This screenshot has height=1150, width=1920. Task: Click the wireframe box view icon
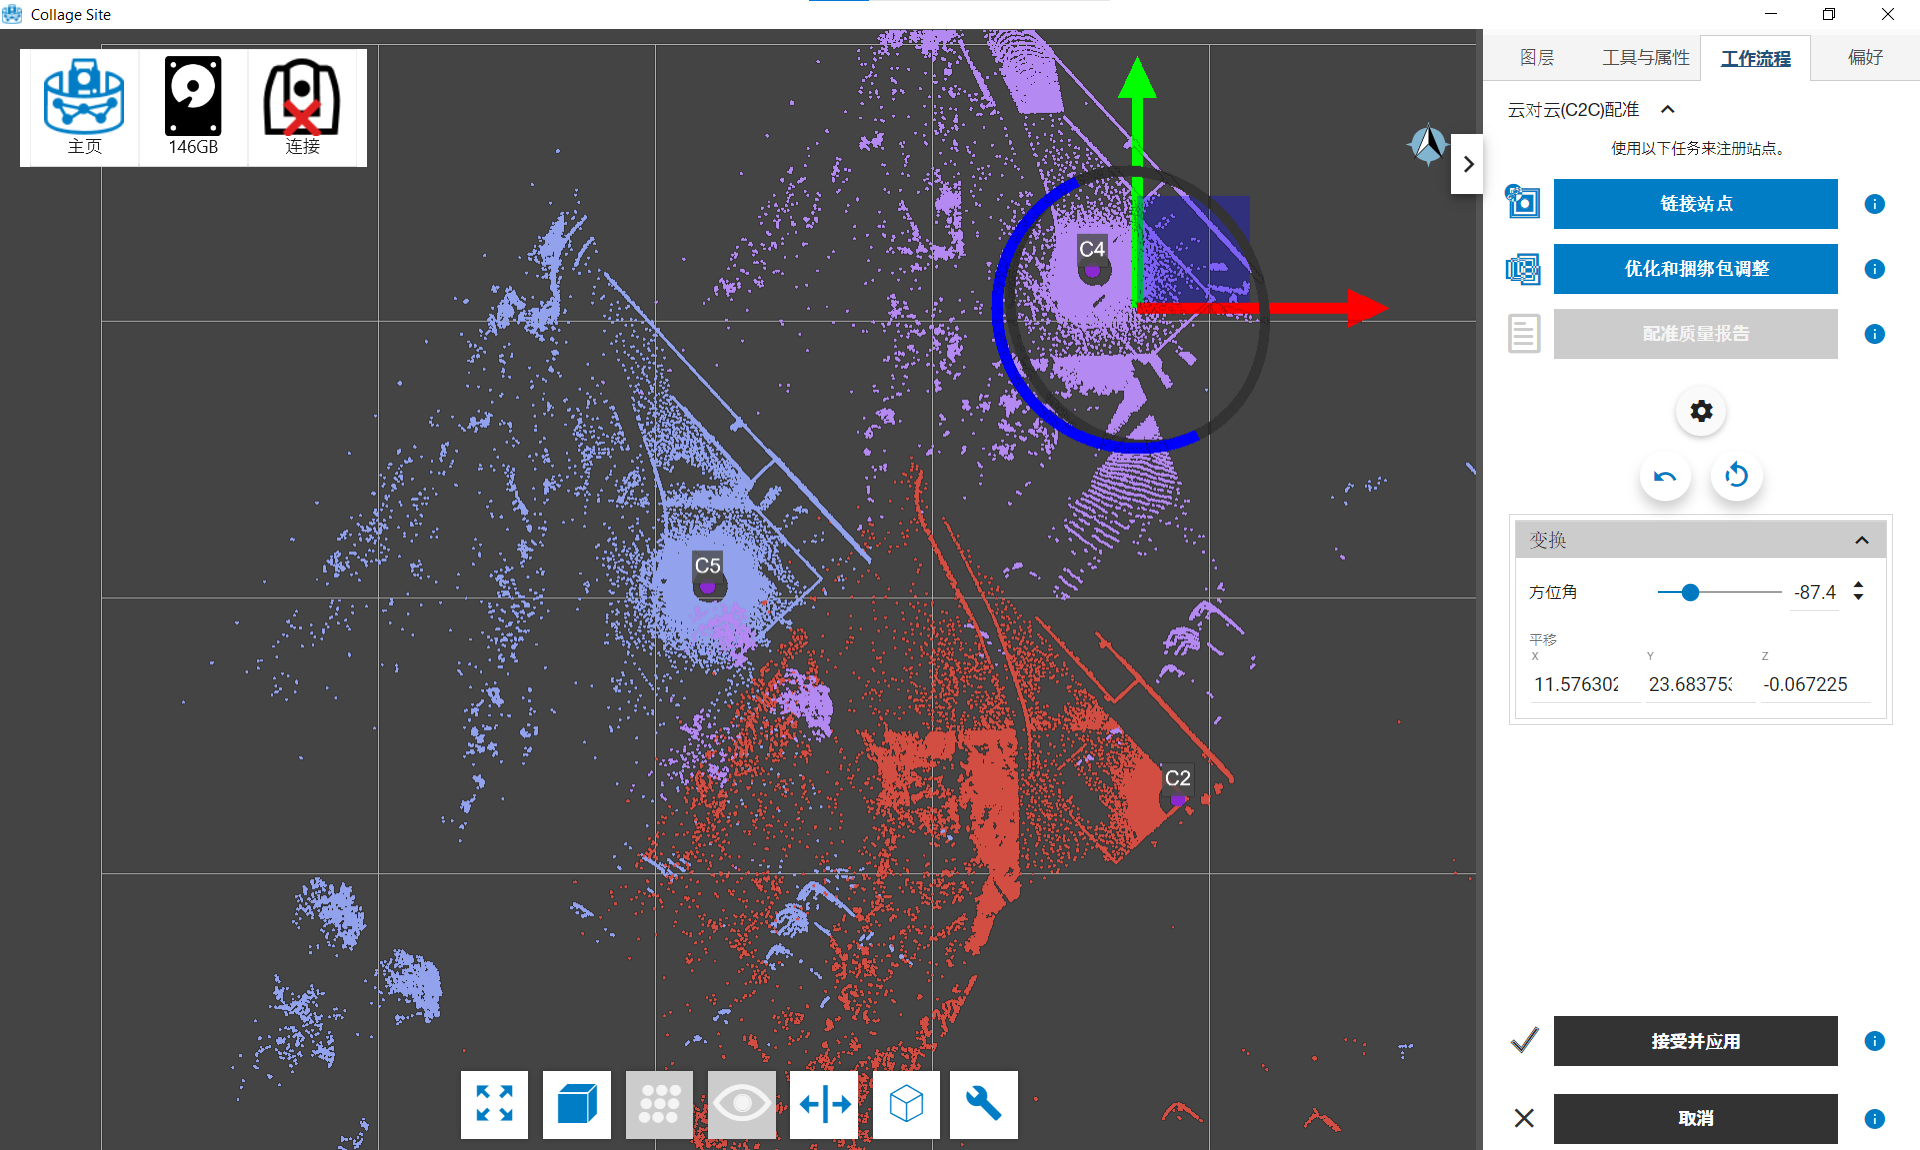click(906, 1104)
